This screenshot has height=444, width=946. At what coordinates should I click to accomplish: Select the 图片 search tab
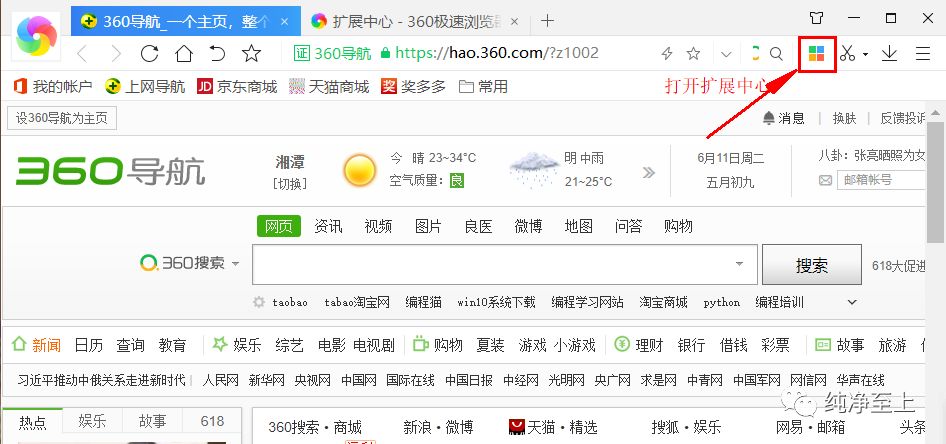coord(428,226)
